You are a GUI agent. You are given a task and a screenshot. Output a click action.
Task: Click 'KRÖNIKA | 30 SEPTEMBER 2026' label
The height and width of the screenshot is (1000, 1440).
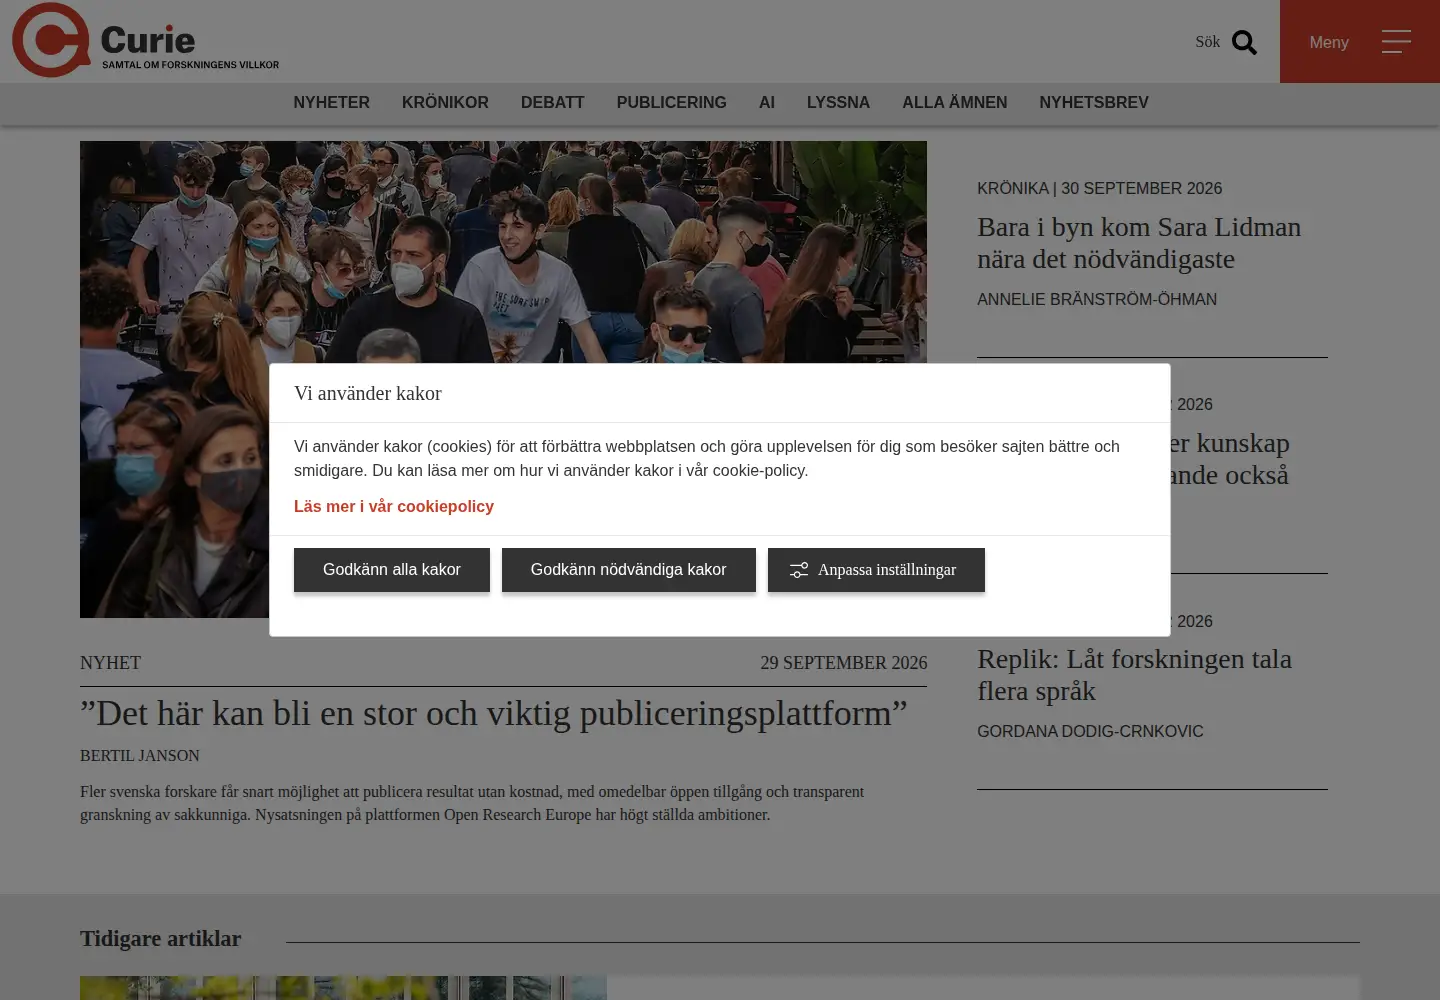pyautogui.click(x=1099, y=189)
